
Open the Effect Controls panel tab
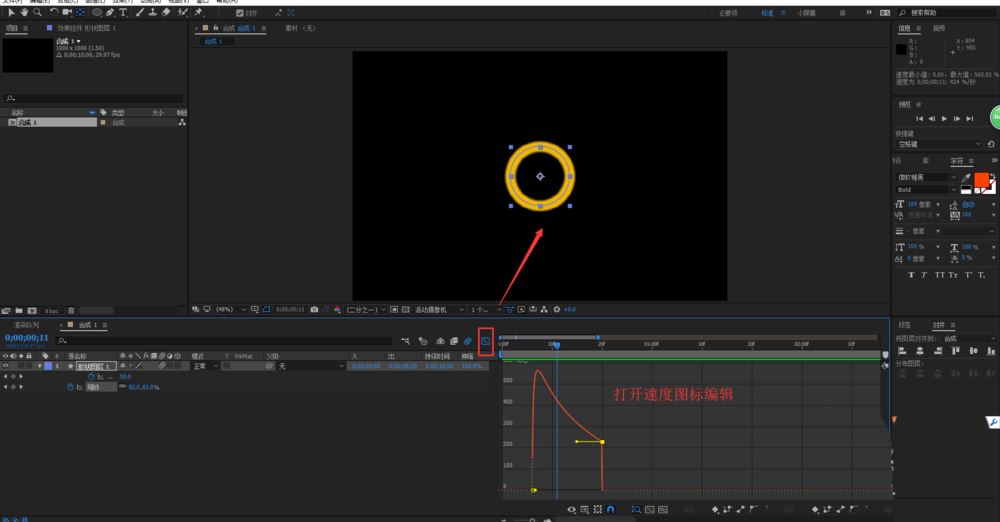[86, 28]
